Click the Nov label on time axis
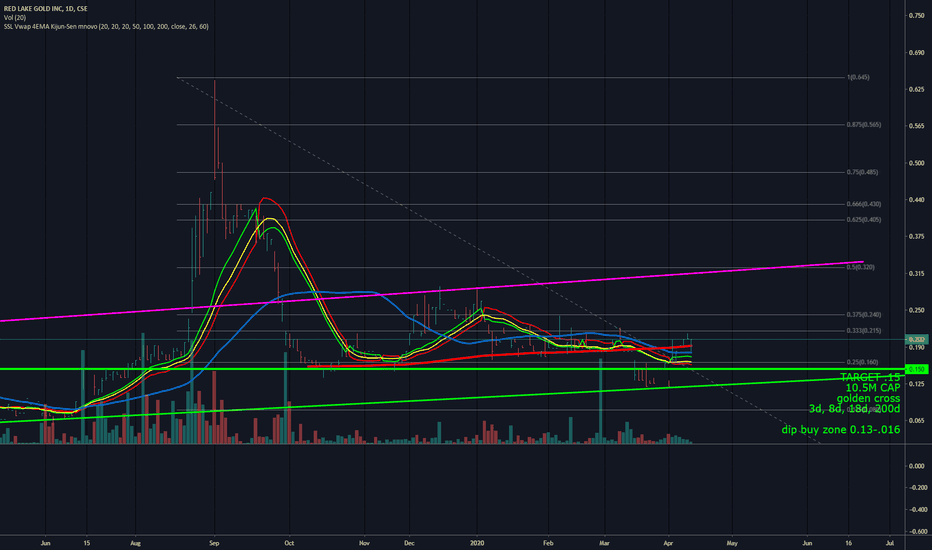The height and width of the screenshot is (550, 932). point(365,543)
